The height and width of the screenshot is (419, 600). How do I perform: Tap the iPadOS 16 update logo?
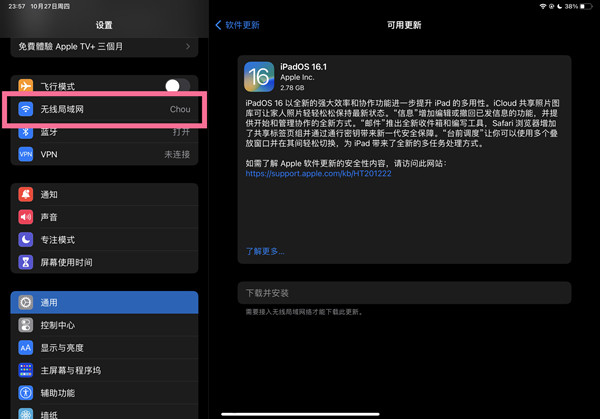pyautogui.click(x=259, y=77)
